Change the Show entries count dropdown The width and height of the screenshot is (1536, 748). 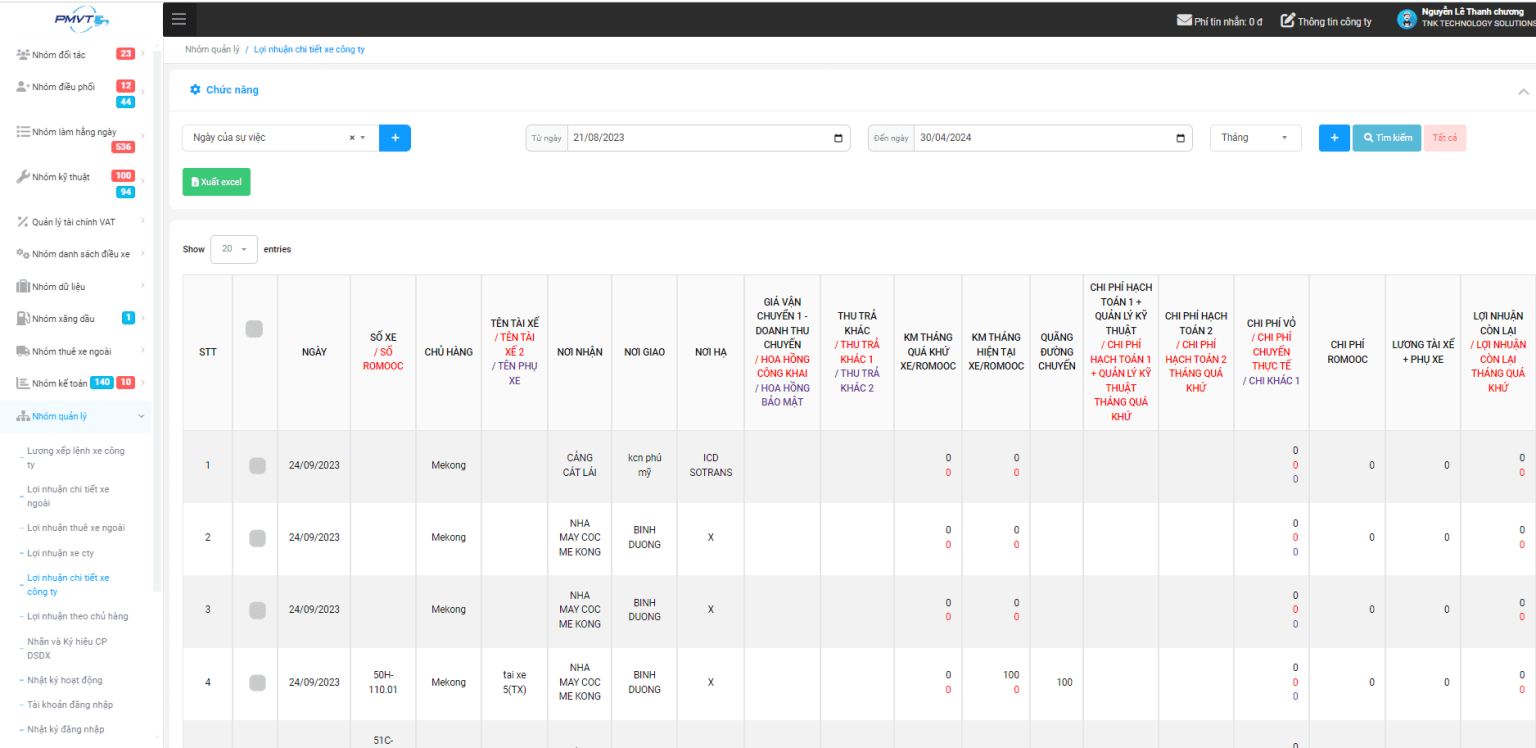click(x=233, y=249)
